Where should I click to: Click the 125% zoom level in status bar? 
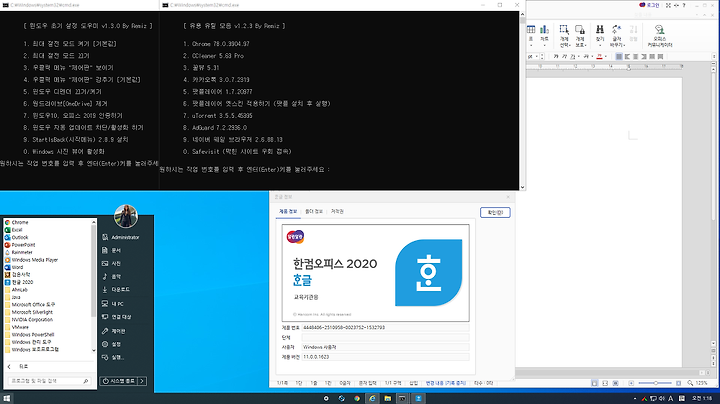pos(701,383)
